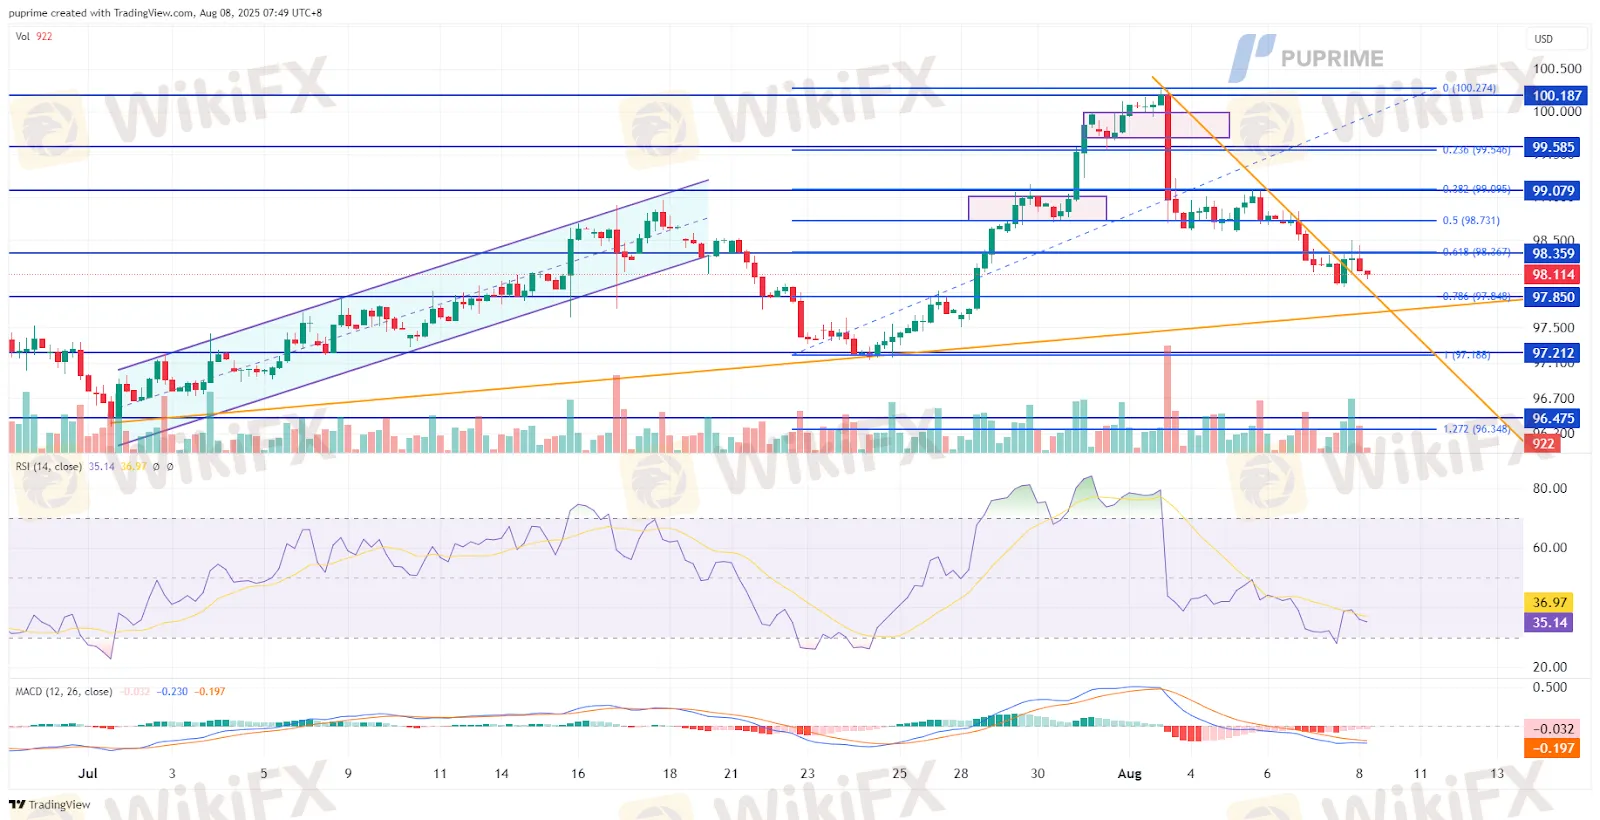
Task: Click the yellow 36.97 RSI value tag
Action: click(1549, 602)
